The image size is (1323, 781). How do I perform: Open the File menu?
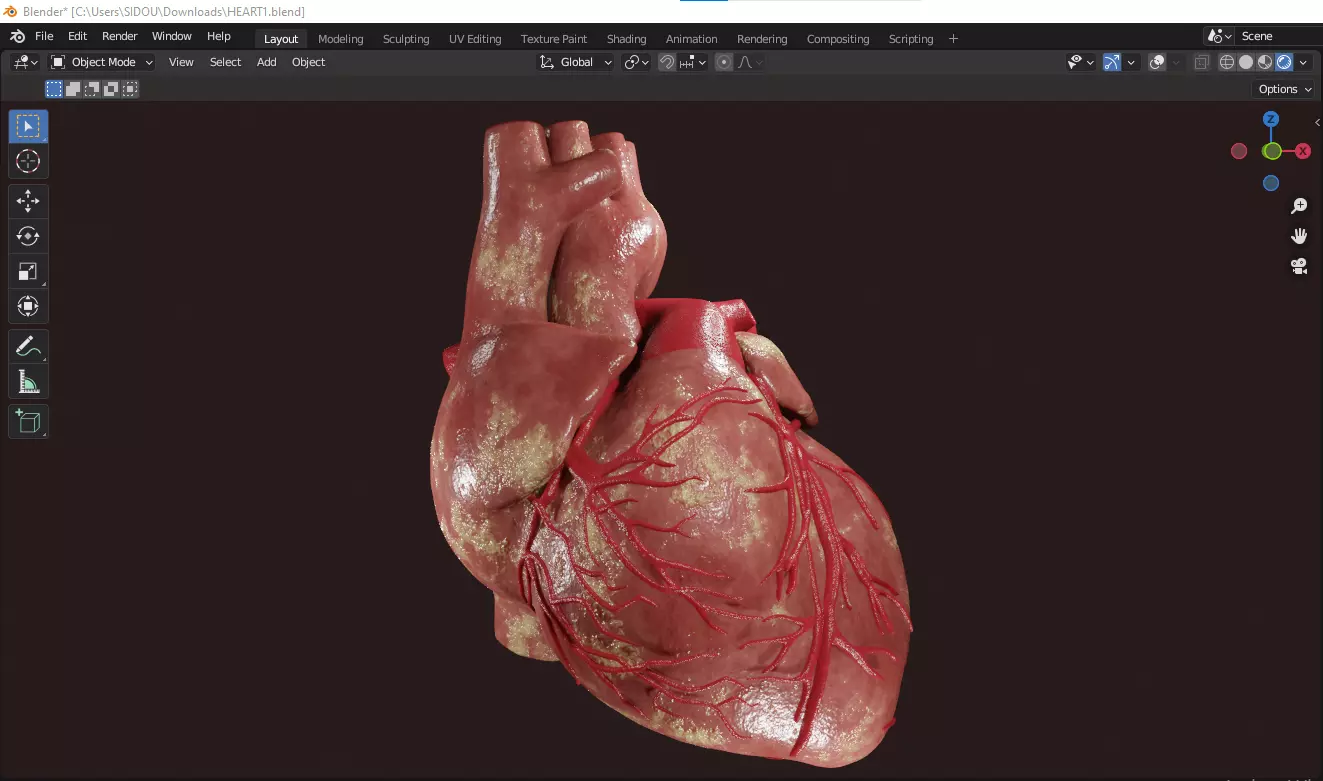44,36
